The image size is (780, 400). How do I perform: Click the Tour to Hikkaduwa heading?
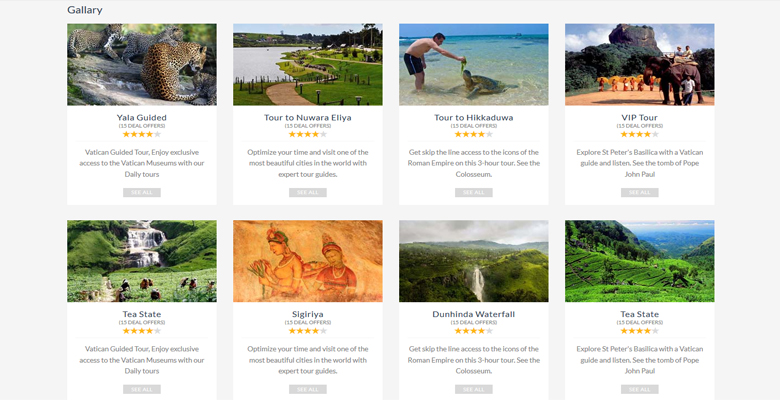(473, 117)
